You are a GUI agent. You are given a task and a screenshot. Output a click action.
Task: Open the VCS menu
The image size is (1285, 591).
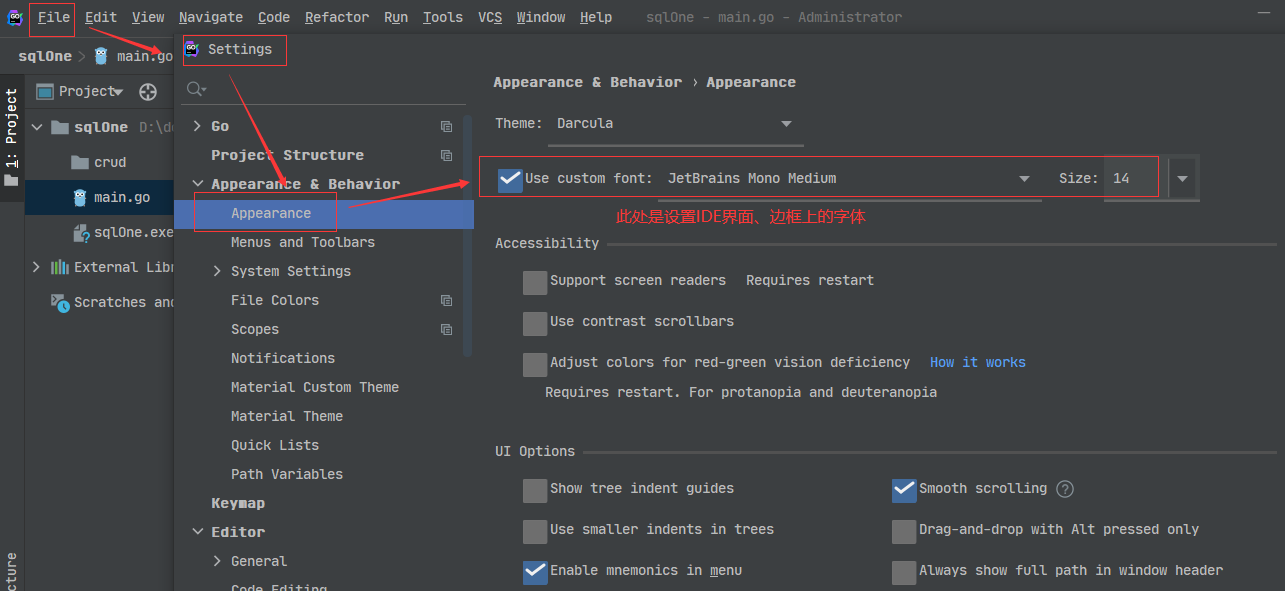(x=490, y=17)
